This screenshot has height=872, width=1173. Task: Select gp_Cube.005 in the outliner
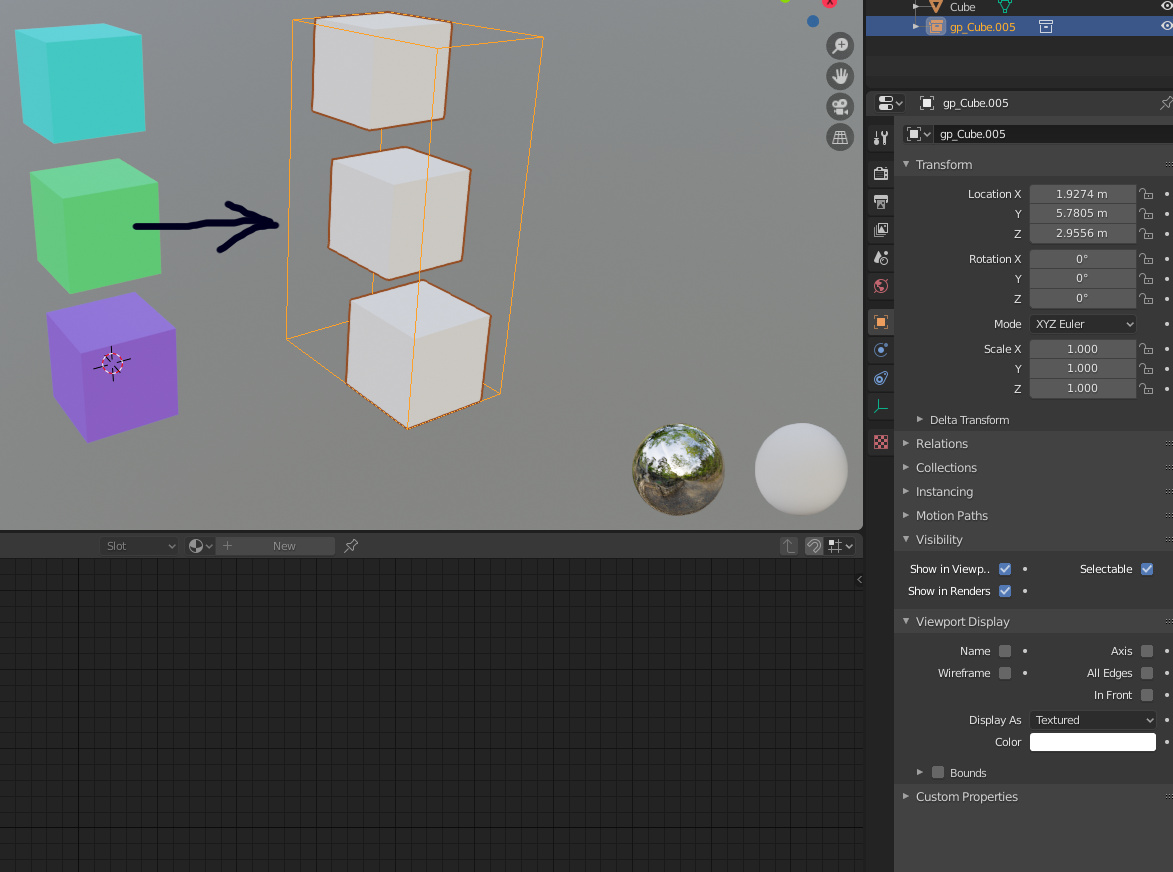[x=982, y=27]
